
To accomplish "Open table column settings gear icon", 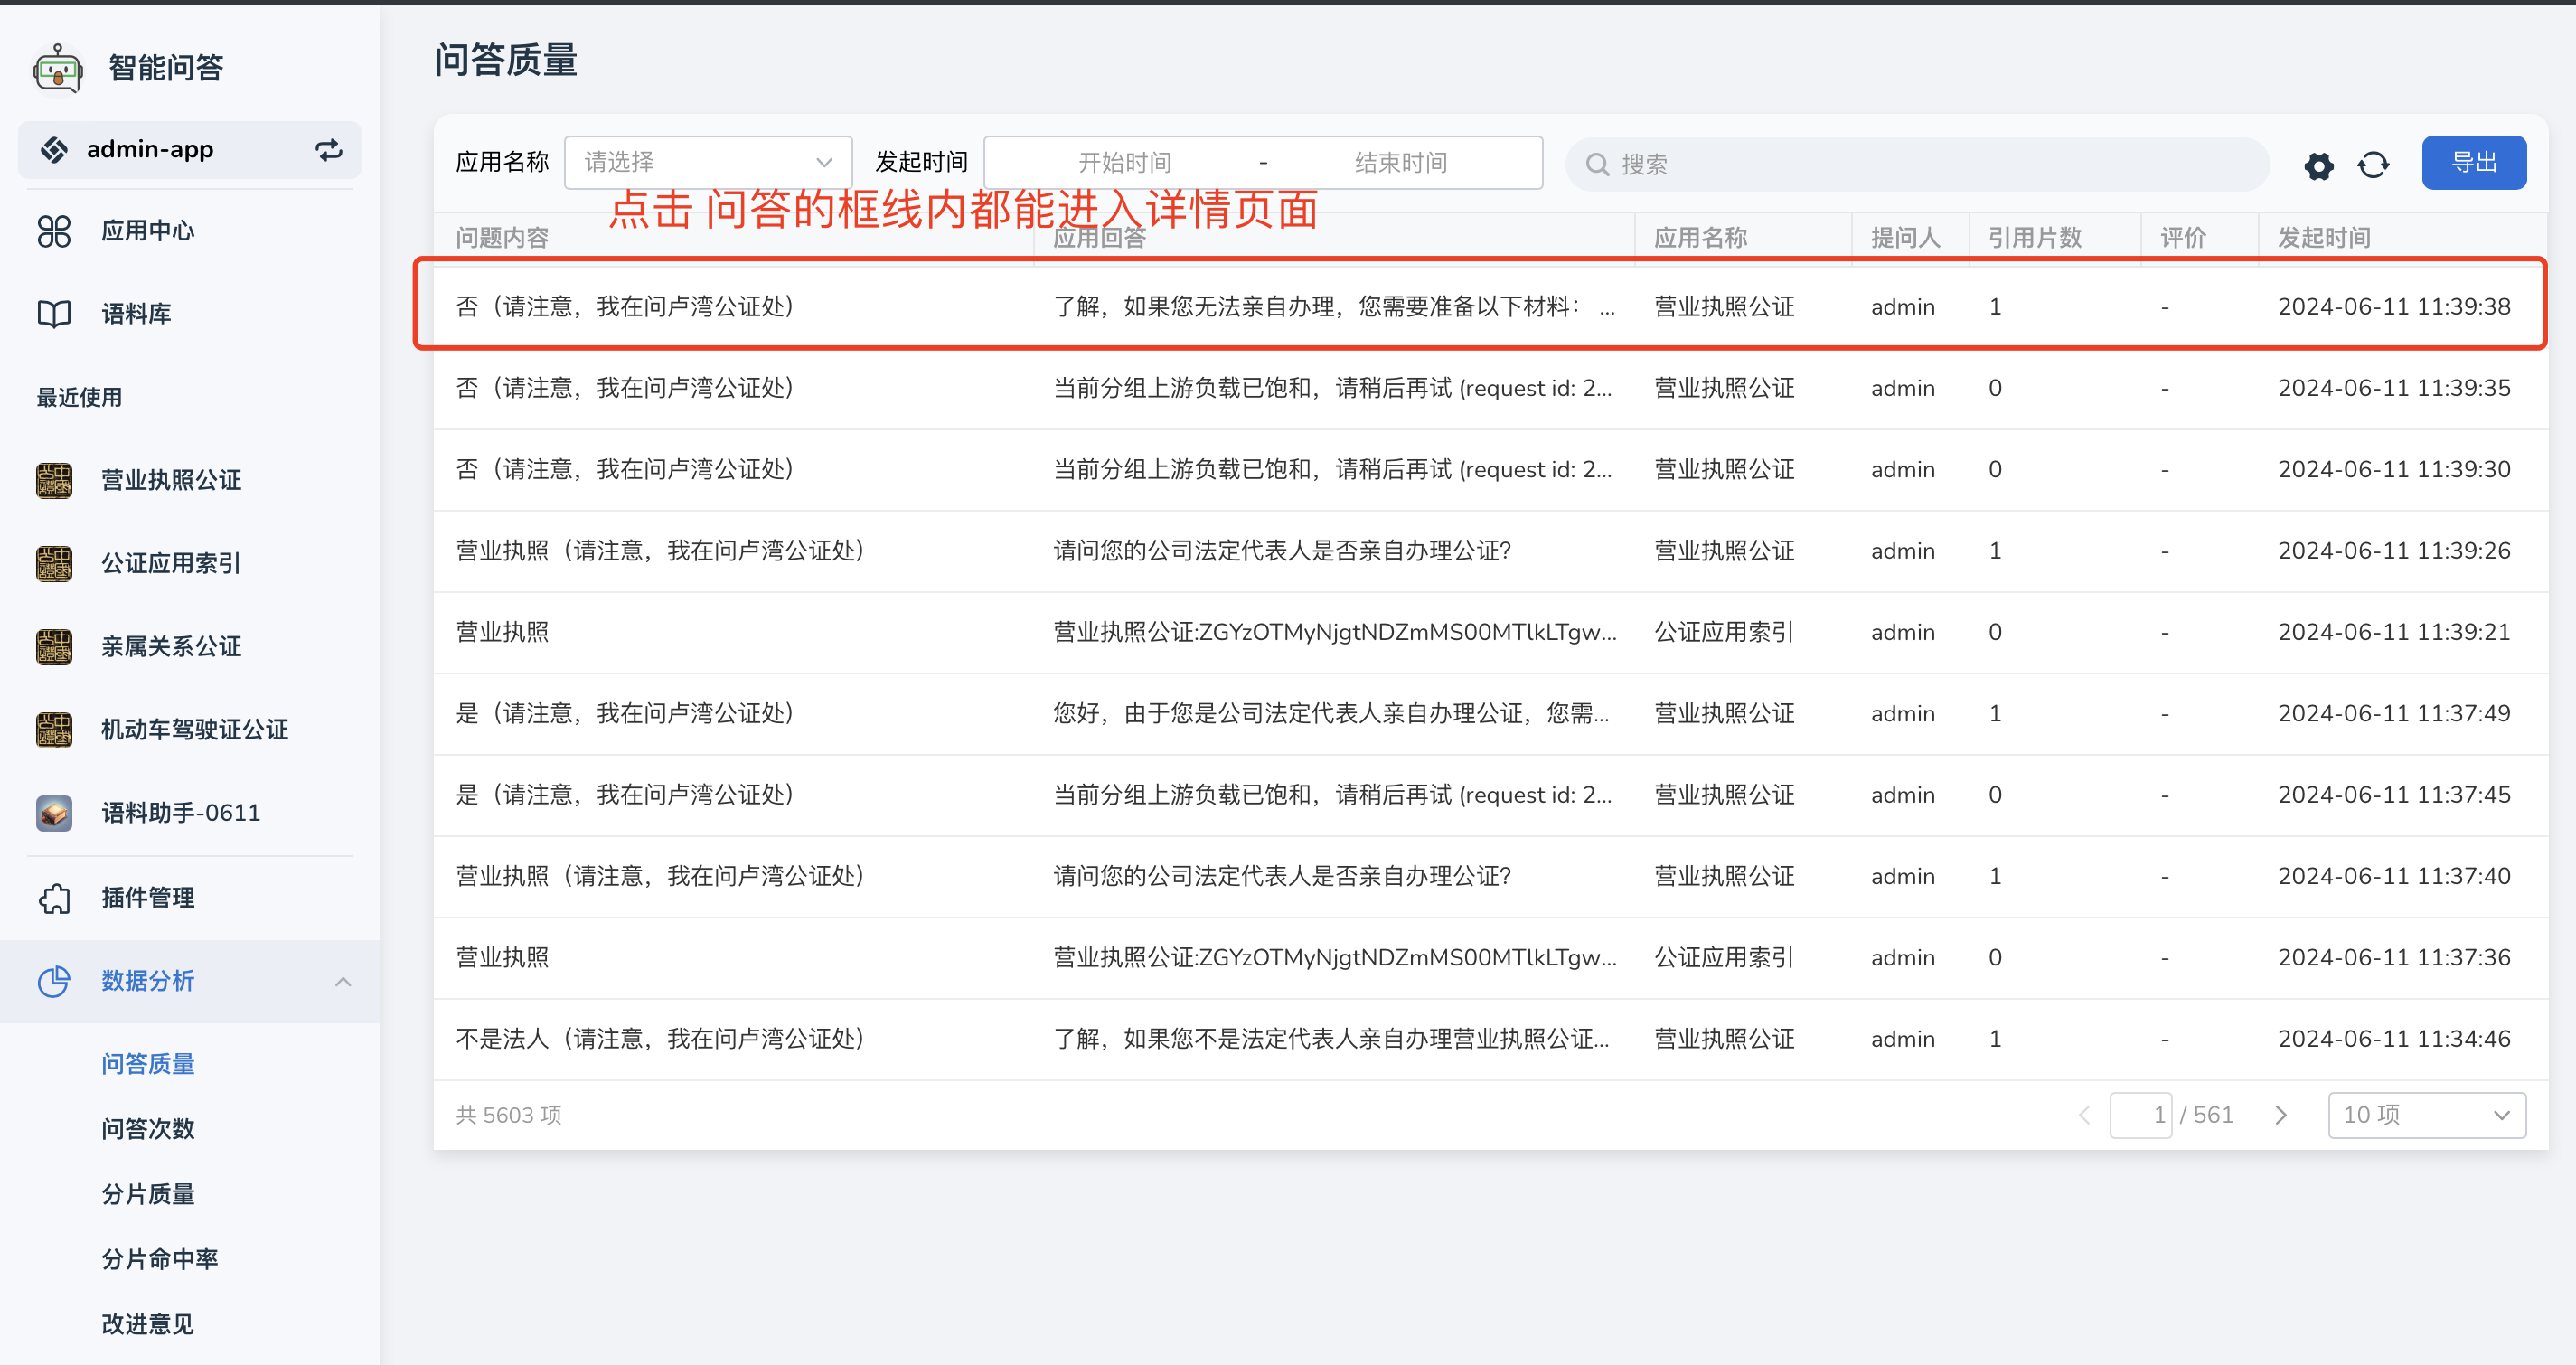I will click(x=2319, y=165).
